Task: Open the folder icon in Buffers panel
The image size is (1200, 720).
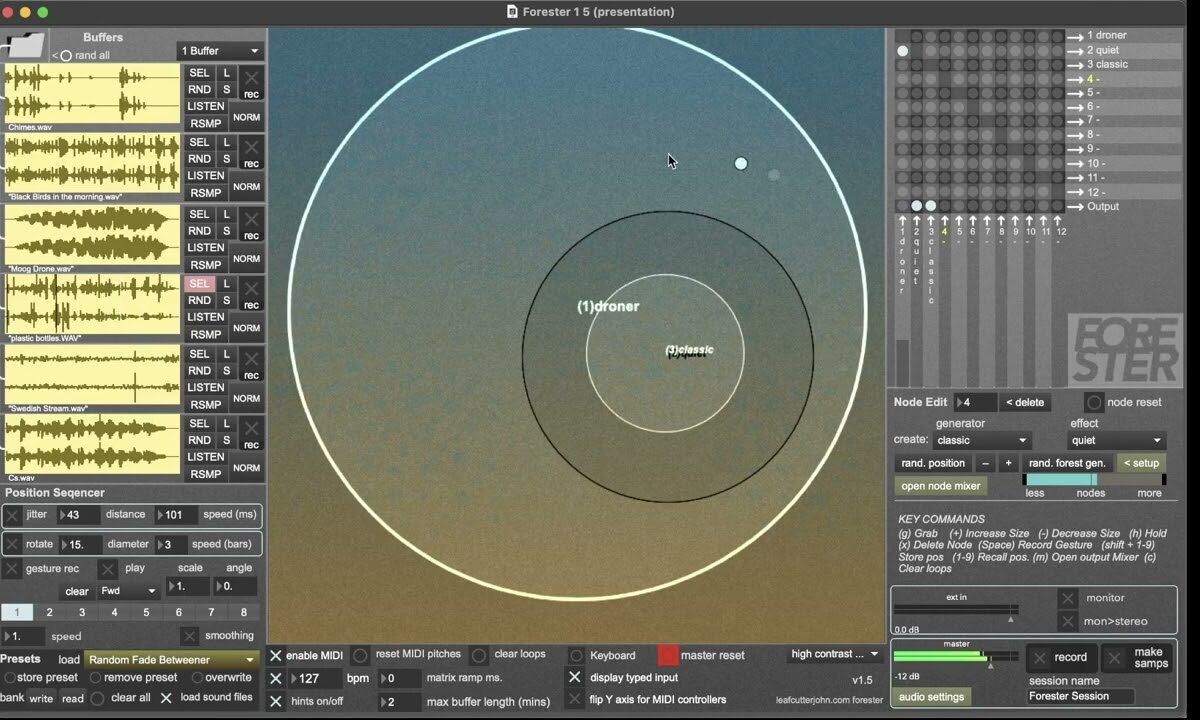Action: (x=25, y=45)
